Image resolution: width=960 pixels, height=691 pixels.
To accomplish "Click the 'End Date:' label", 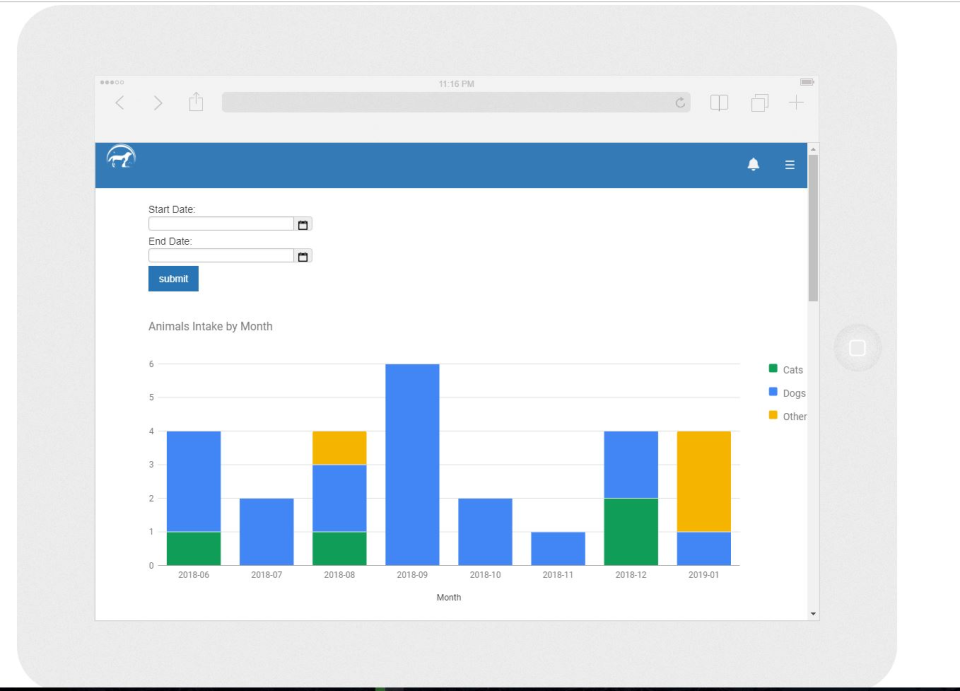I will click(170, 241).
